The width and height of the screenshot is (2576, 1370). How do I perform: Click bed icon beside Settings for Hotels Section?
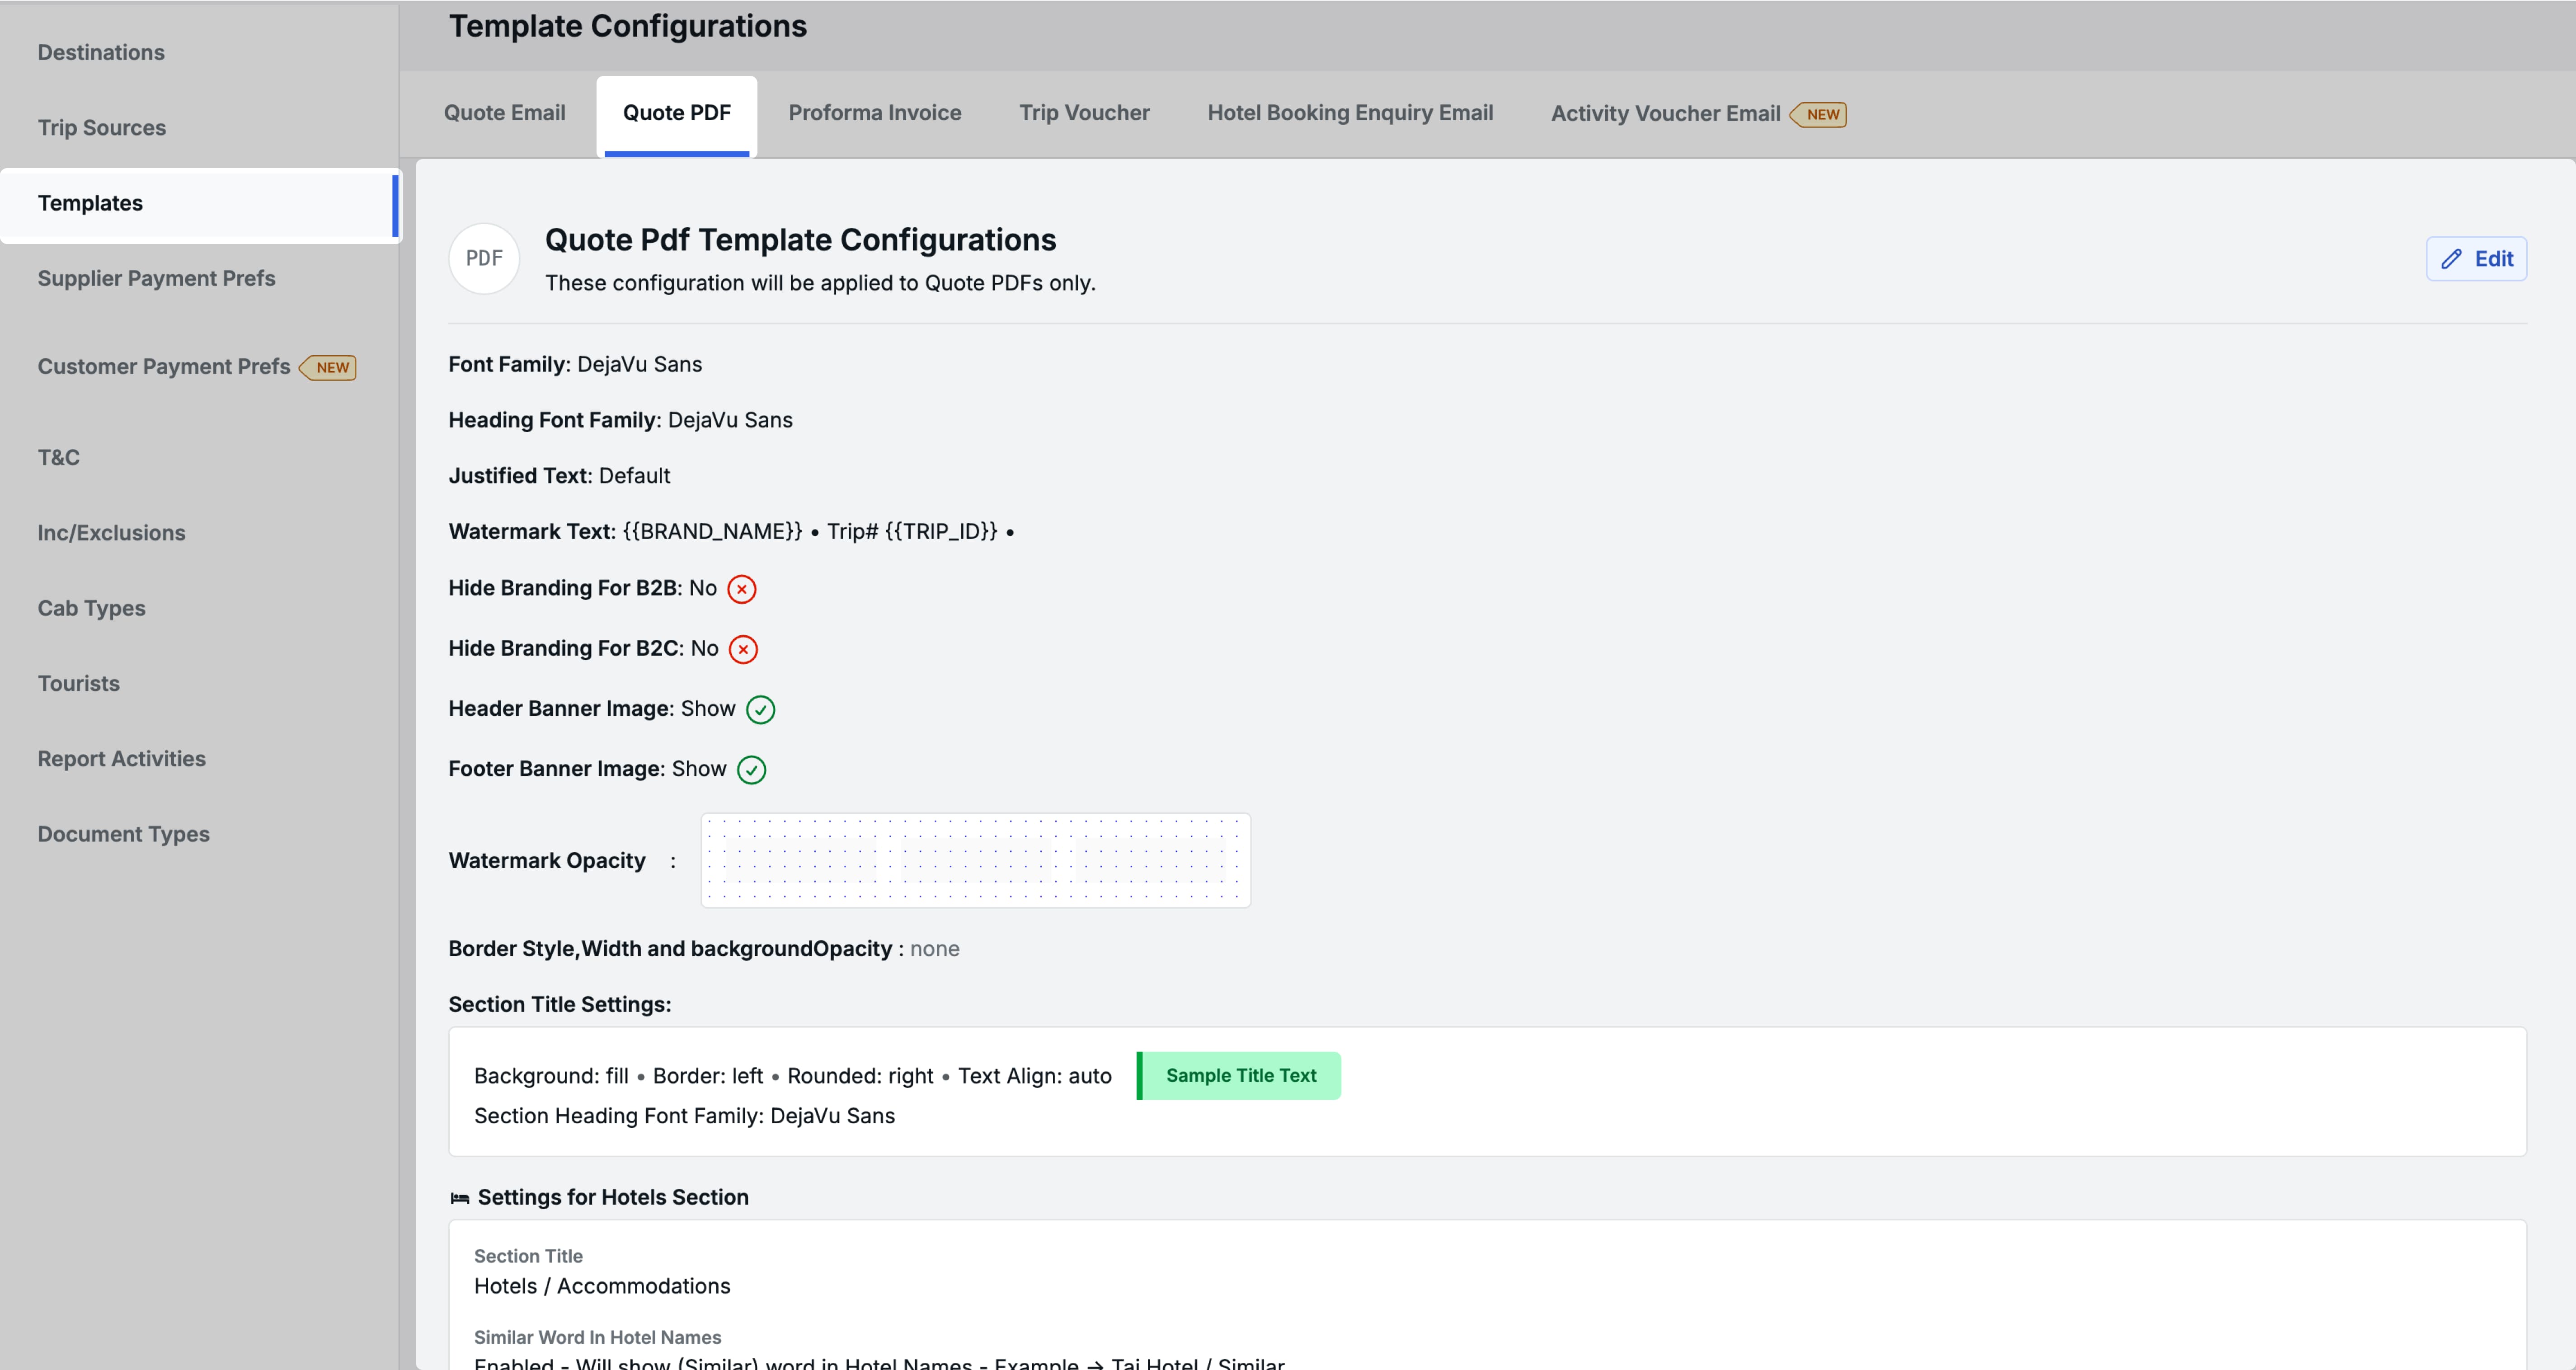(460, 1198)
